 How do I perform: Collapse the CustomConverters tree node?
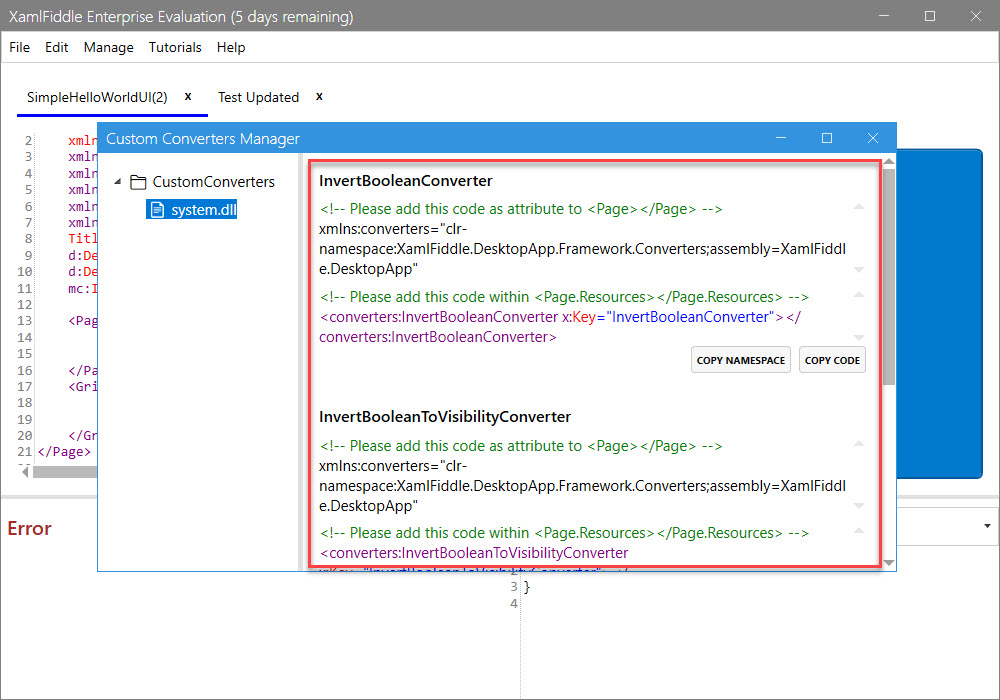click(x=118, y=182)
